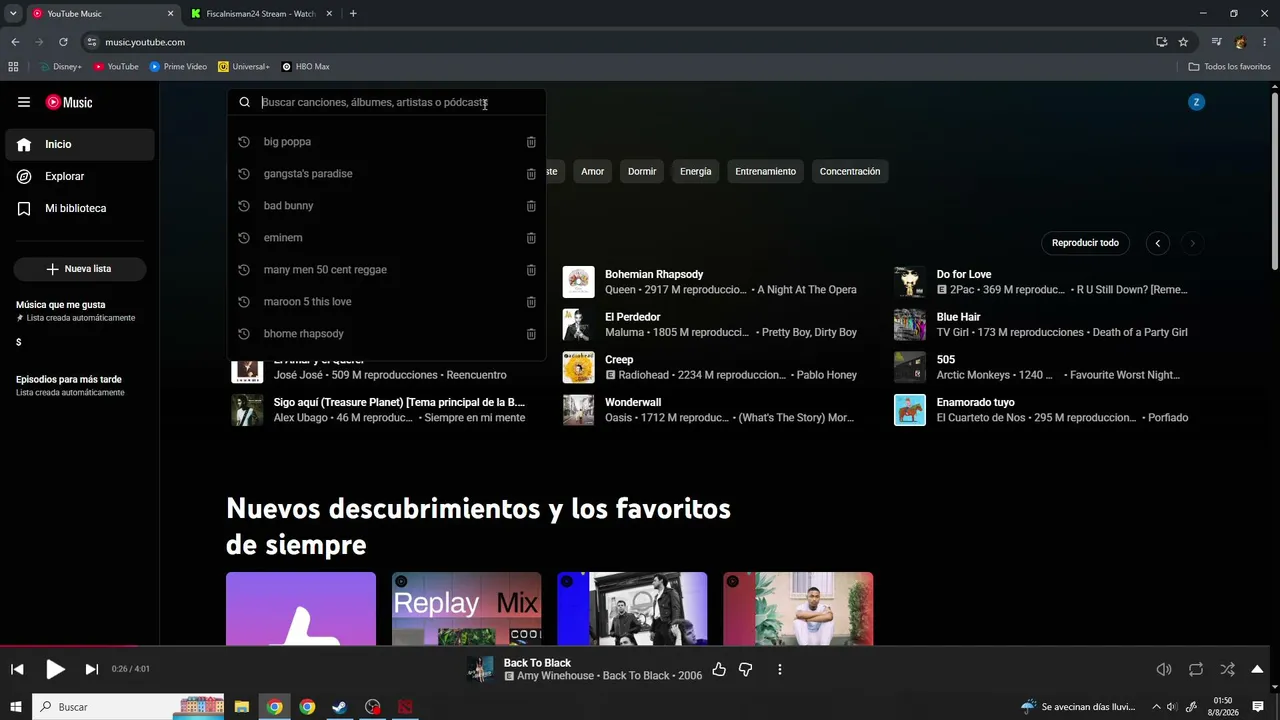The height and width of the screenshot is (720, 1280).
Task: Open the hamburger guide menu
Action: click(24, 102)
